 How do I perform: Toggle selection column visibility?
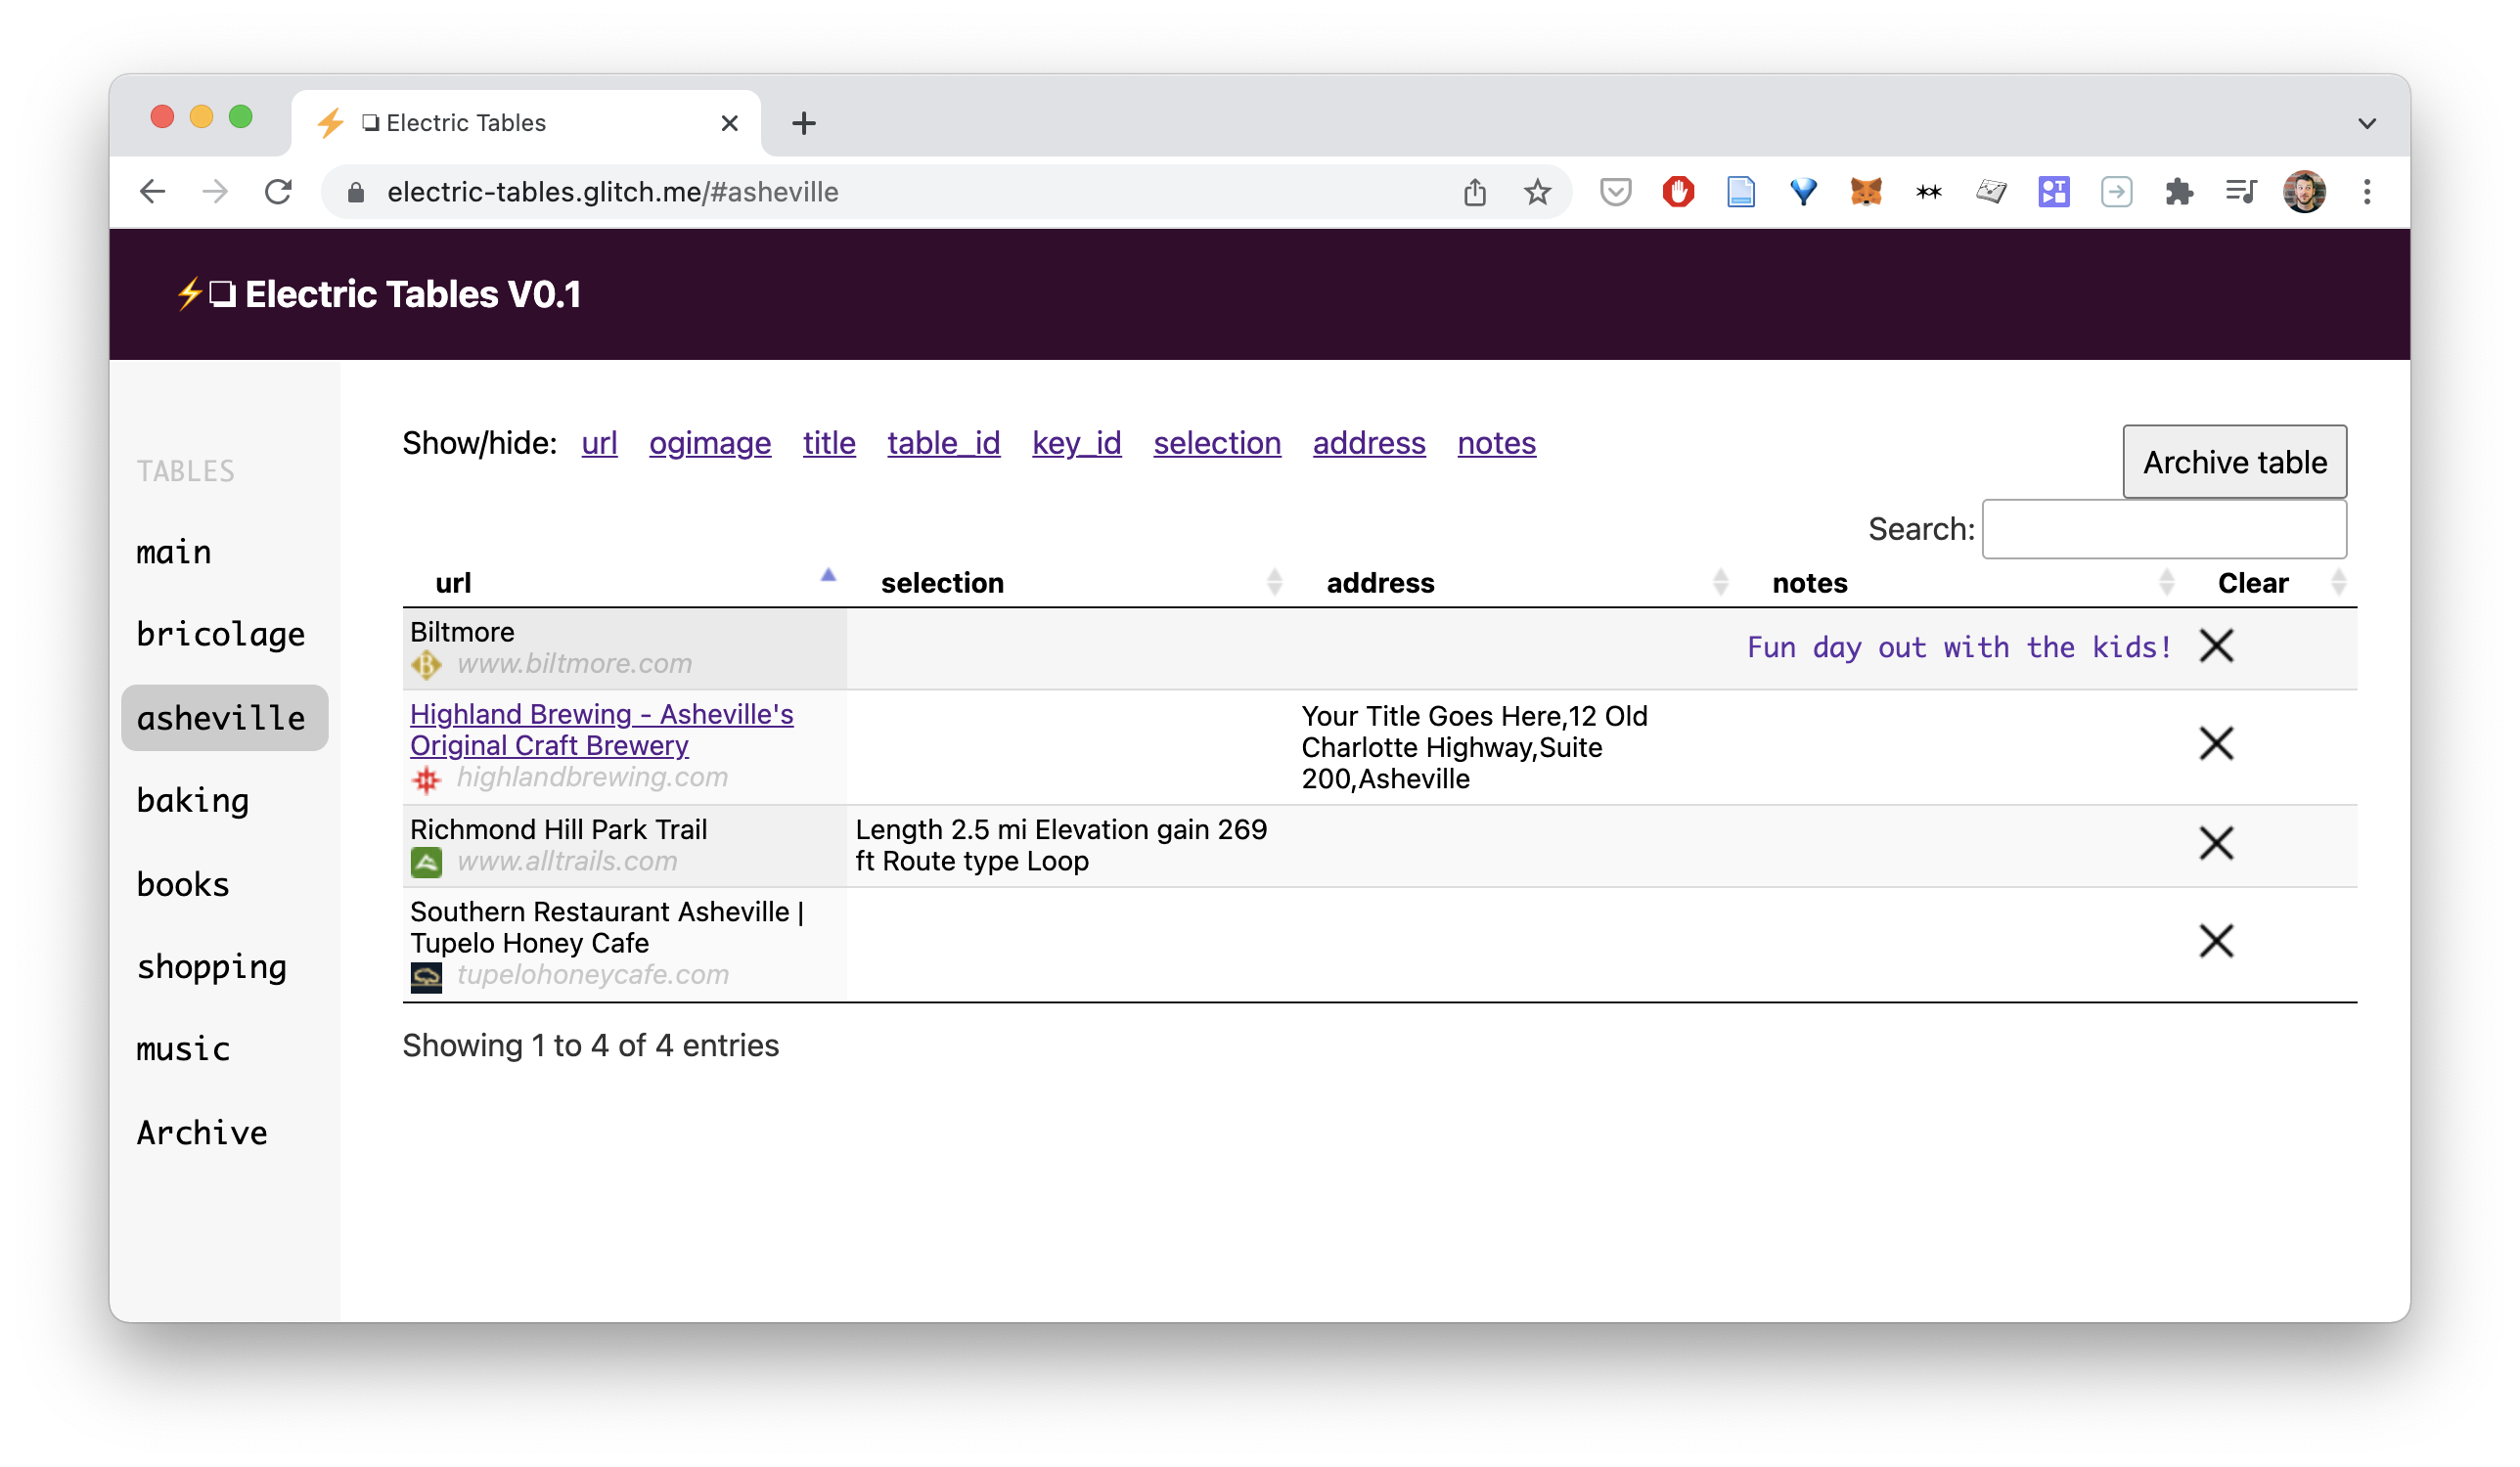point(1217,443)
